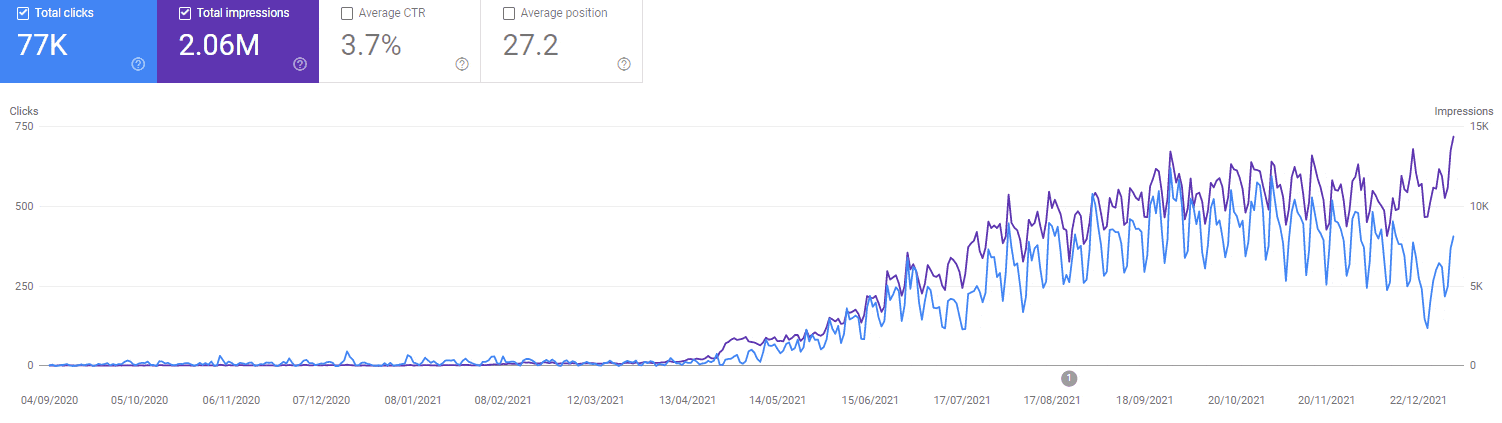Enable the Average position checkbox

(509, 14)
